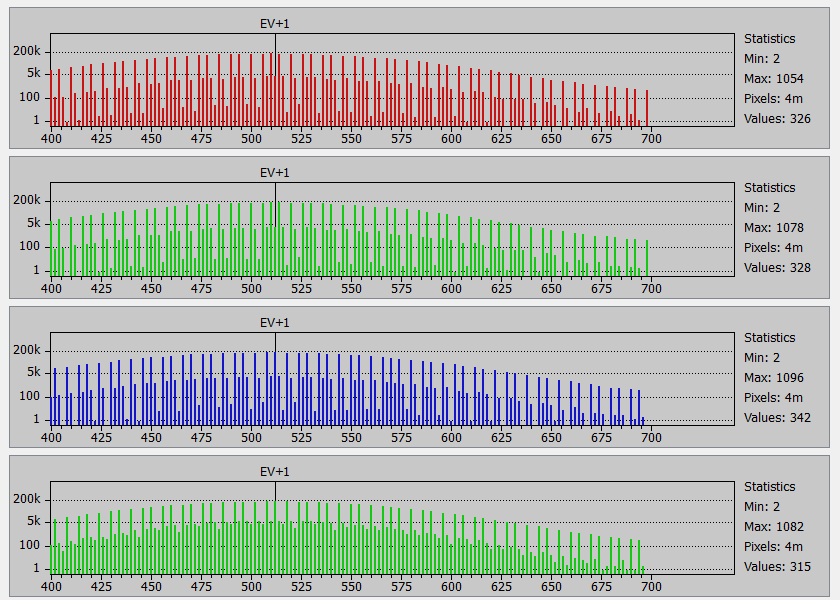This screenshot has height=600, width=840.
Task: Click 'Min: 2' beside the blue histogram
Action: coord(762,357)
